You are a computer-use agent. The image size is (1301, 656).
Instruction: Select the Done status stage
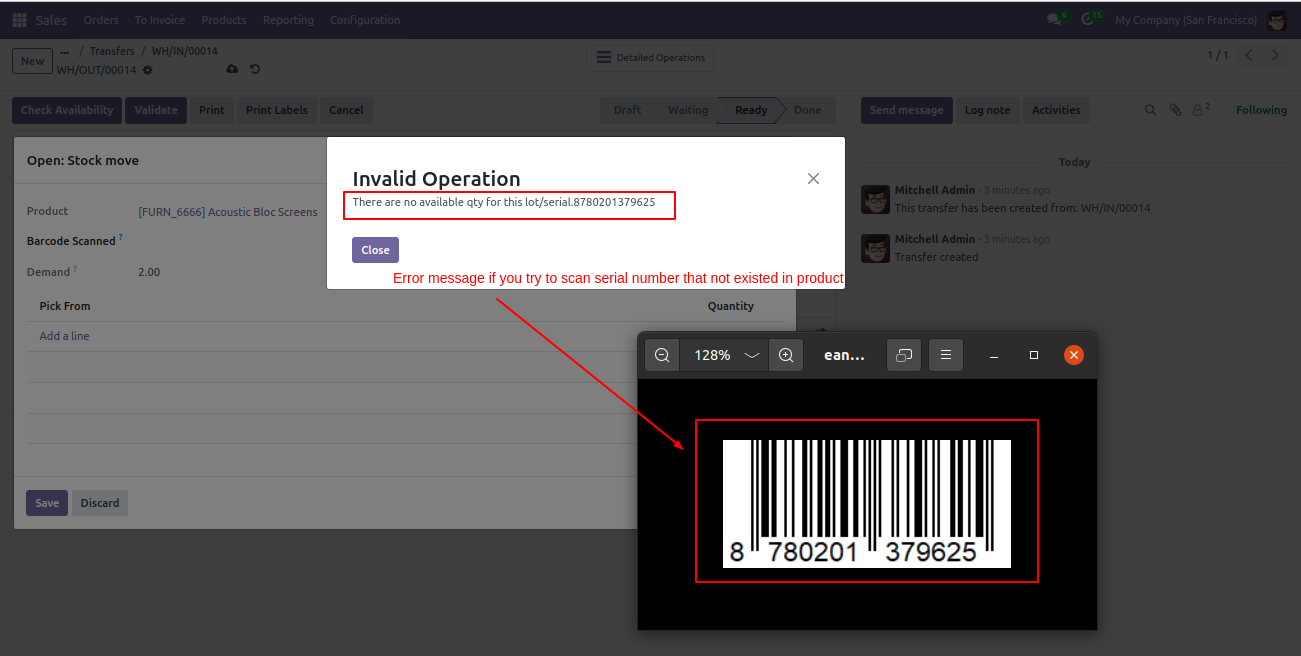[x=808, y=110]
